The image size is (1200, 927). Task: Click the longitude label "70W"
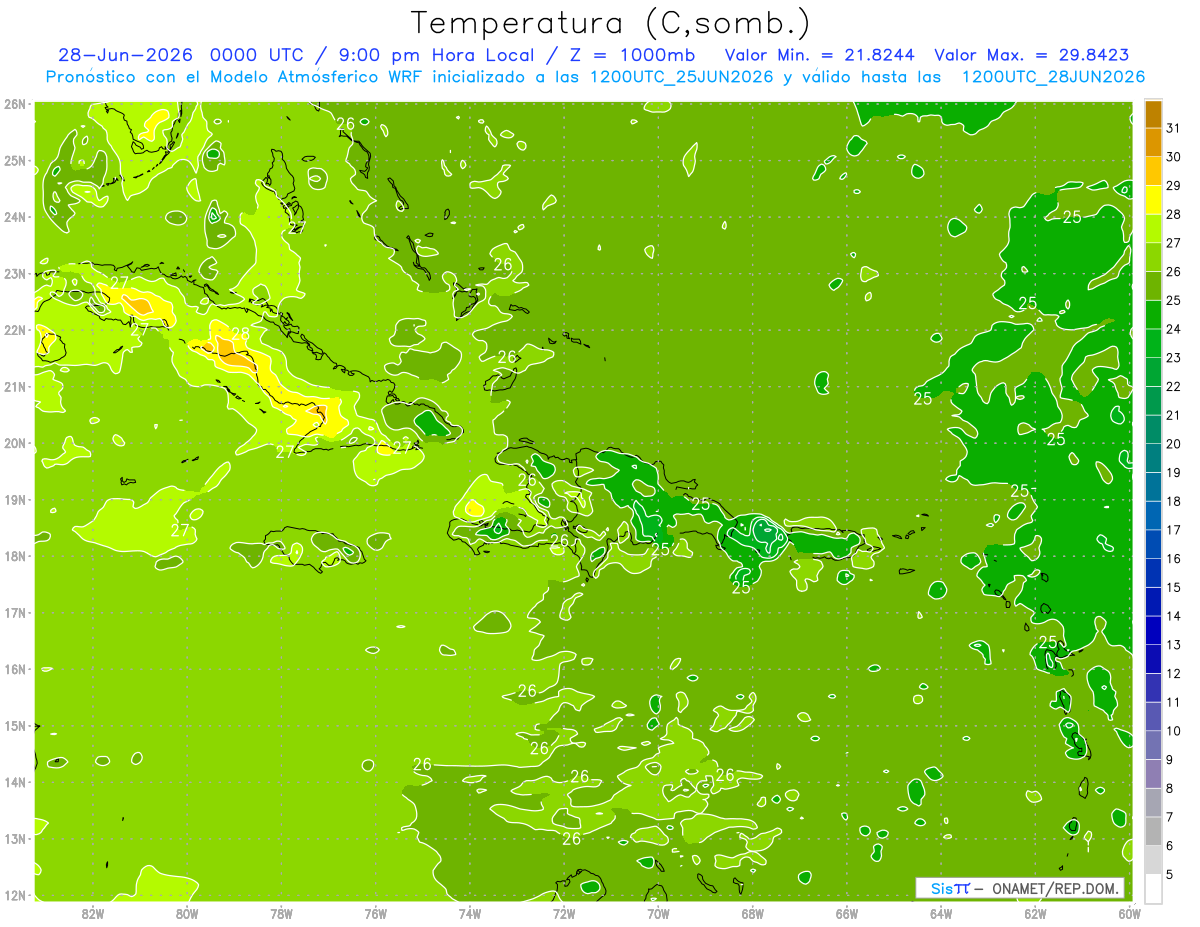pyautogui.click(x=658, y=913)
